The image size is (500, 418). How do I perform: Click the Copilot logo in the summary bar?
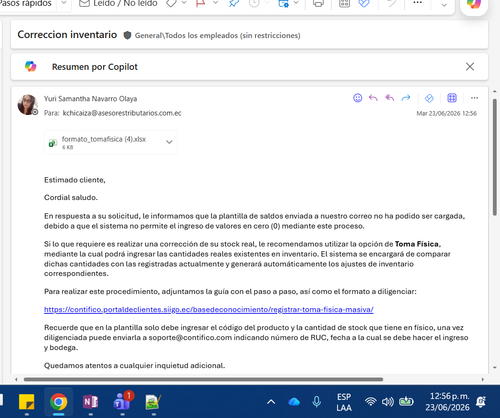pos(30,66)
